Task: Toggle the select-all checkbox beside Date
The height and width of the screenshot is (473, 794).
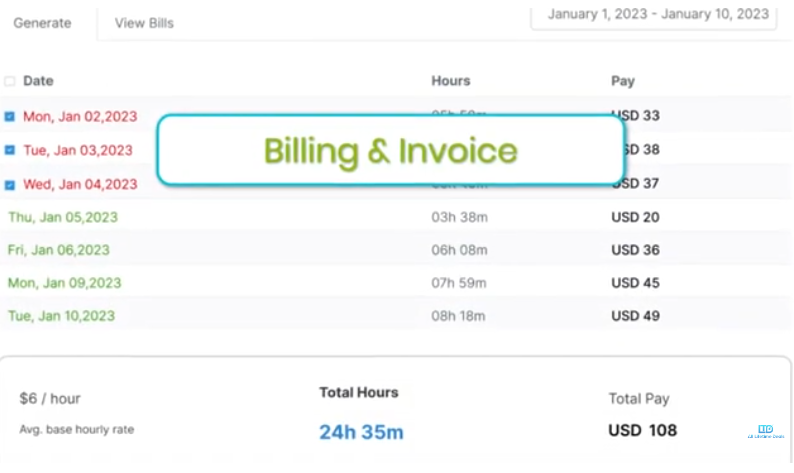Action: tap(10, 81)
